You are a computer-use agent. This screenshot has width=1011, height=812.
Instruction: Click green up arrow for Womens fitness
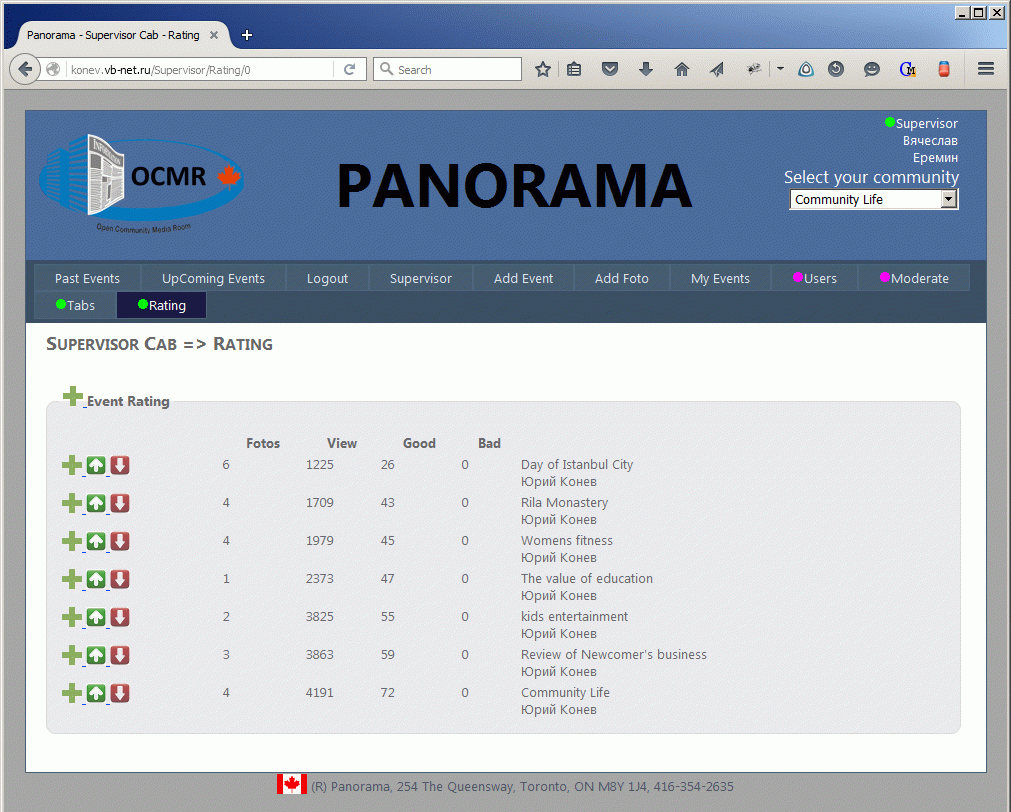96,541
